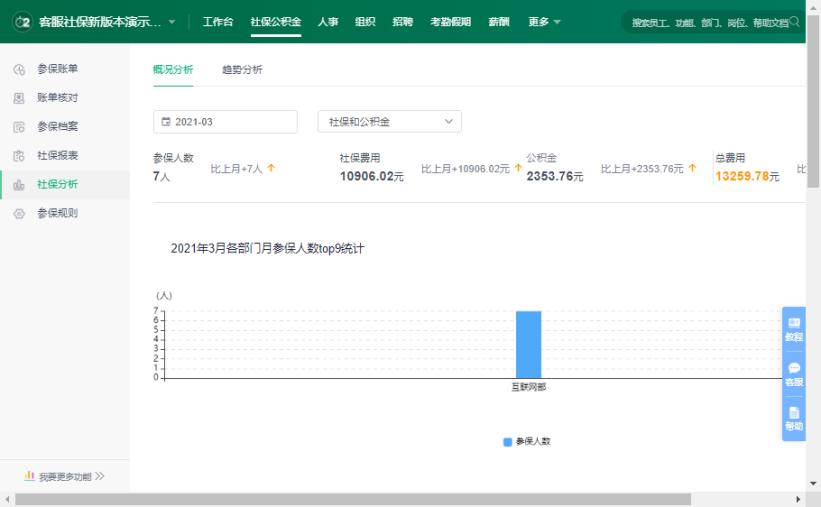Select the 社保公积金 menu item

click(276, 22)
